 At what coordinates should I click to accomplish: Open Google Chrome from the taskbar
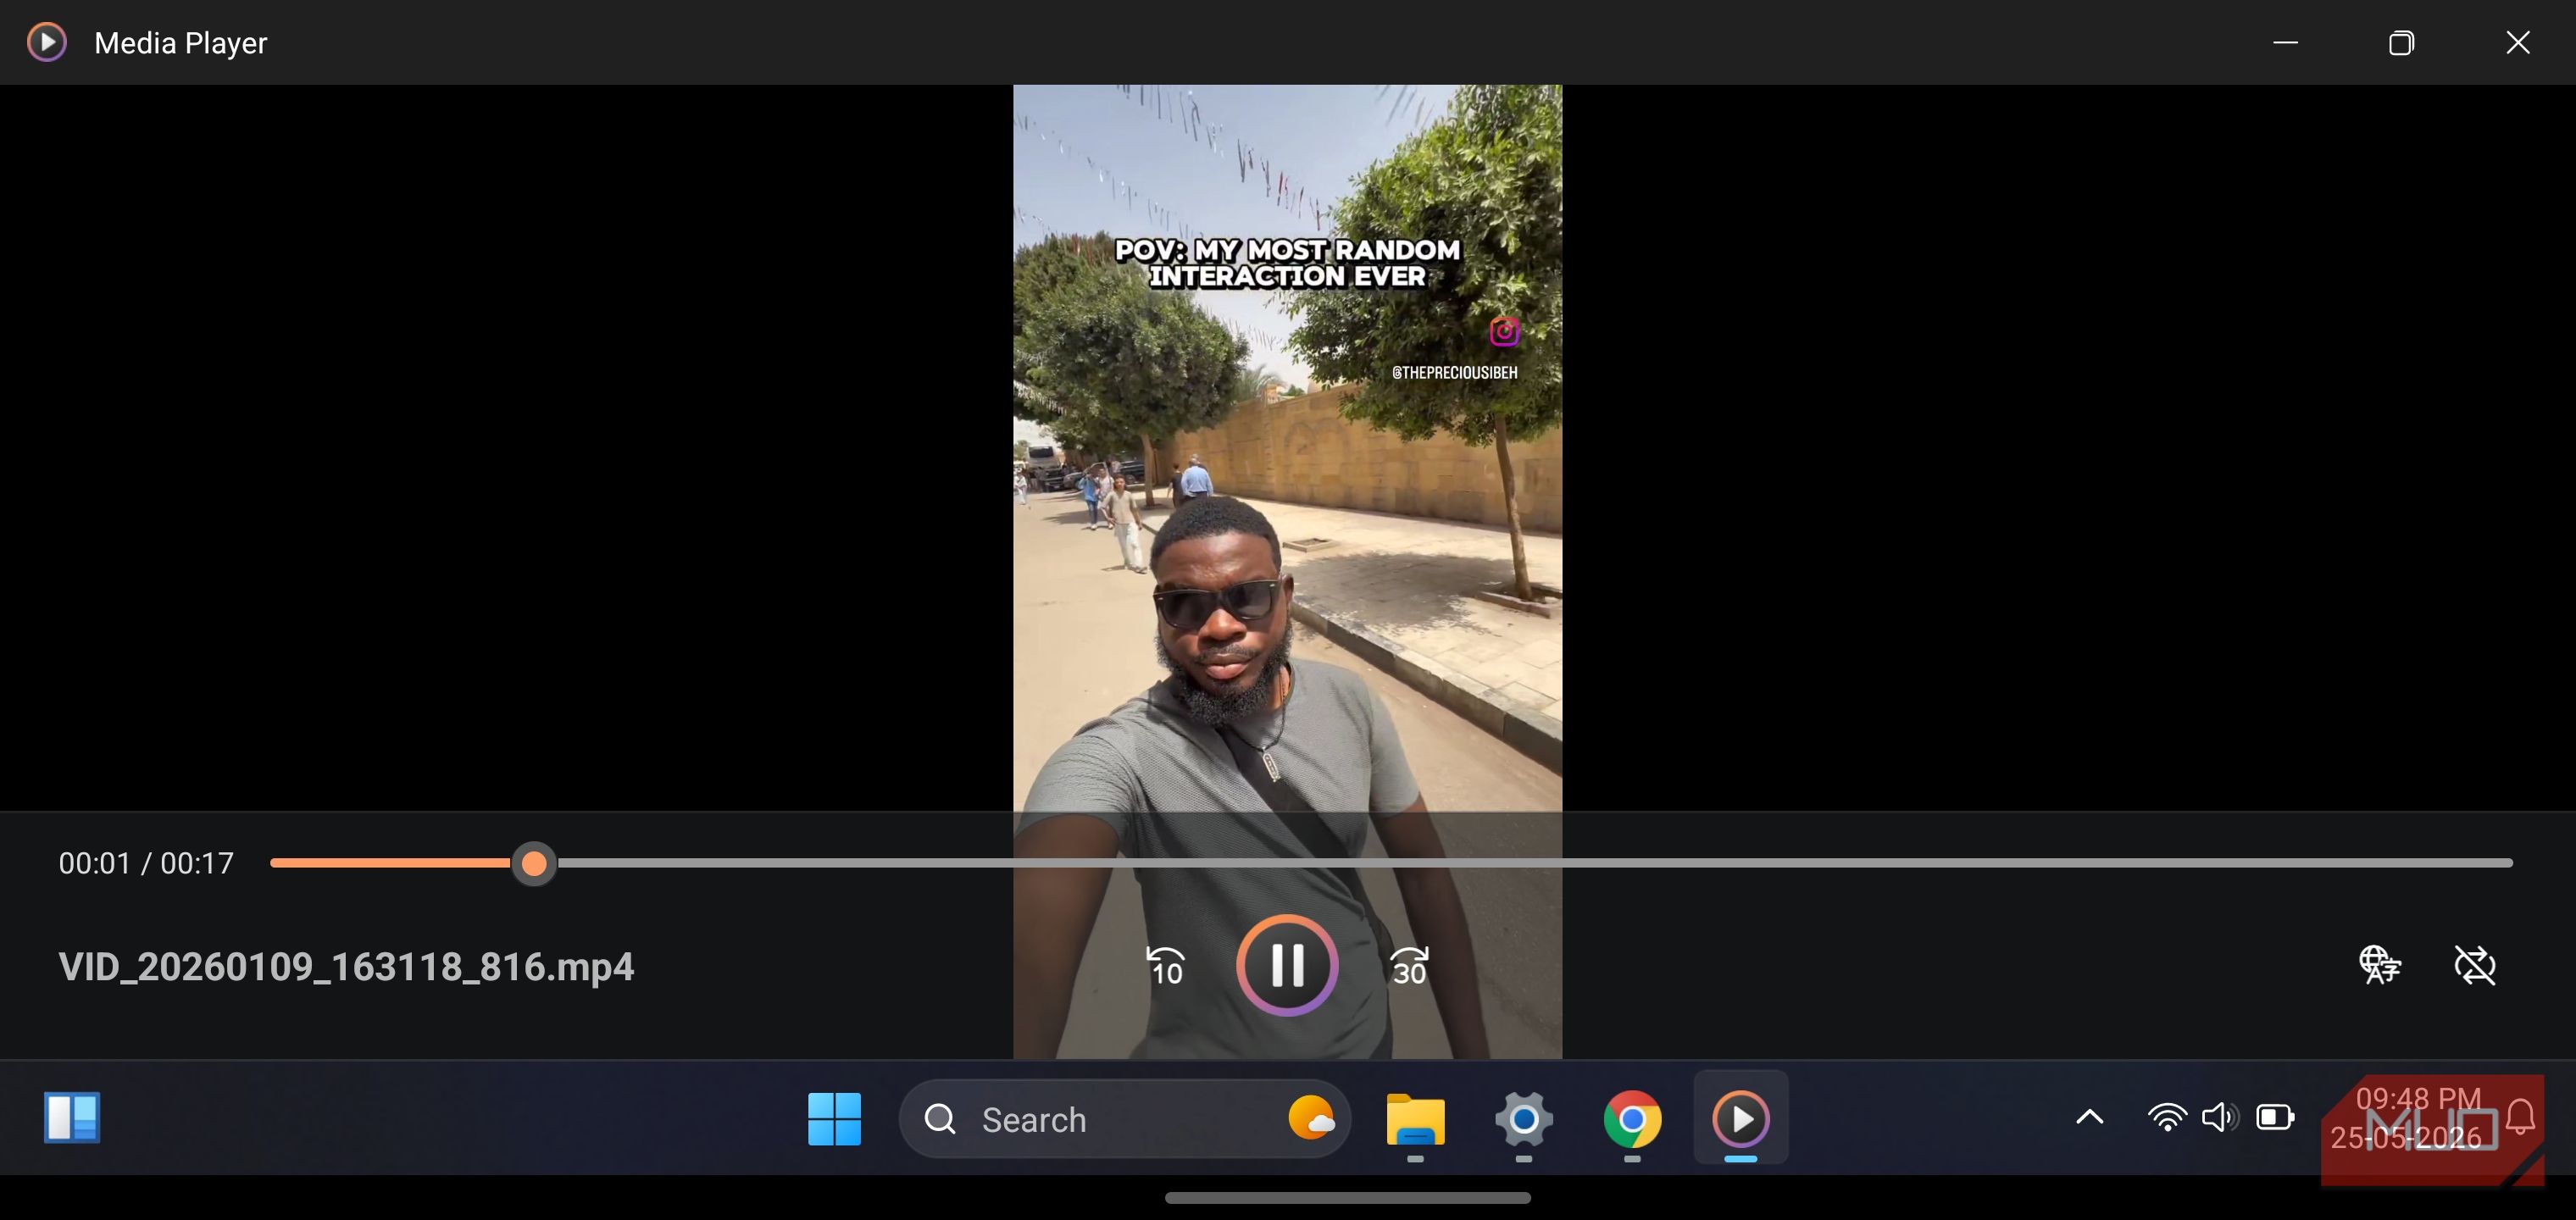tap(1632, 1118)
